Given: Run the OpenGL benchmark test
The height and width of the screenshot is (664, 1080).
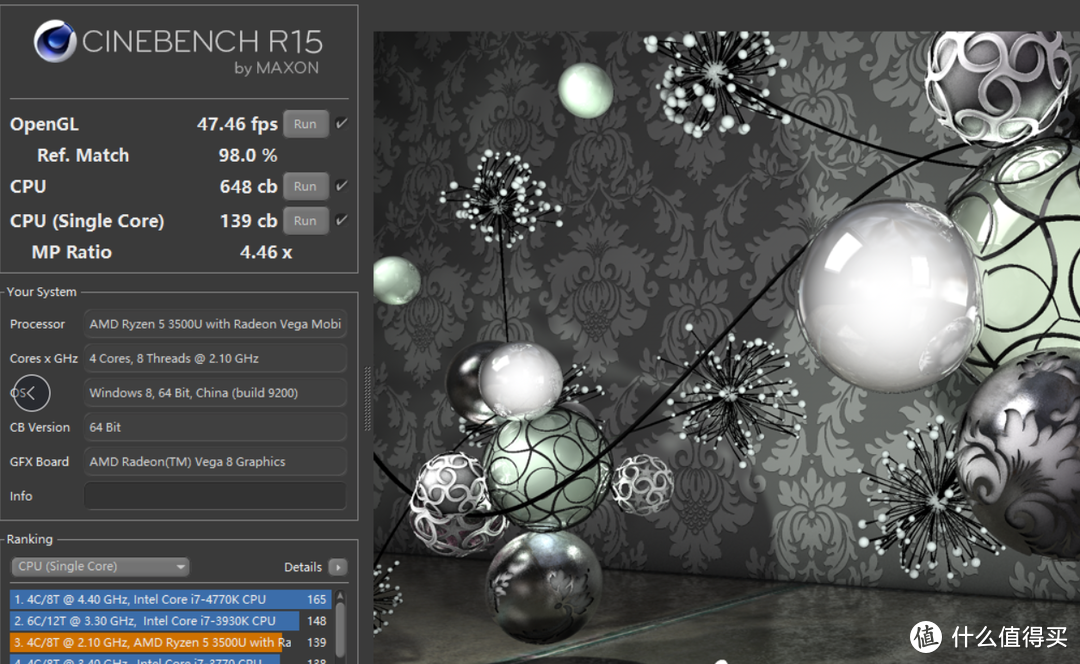Looking at the screenshot, I should click(305, 124).
